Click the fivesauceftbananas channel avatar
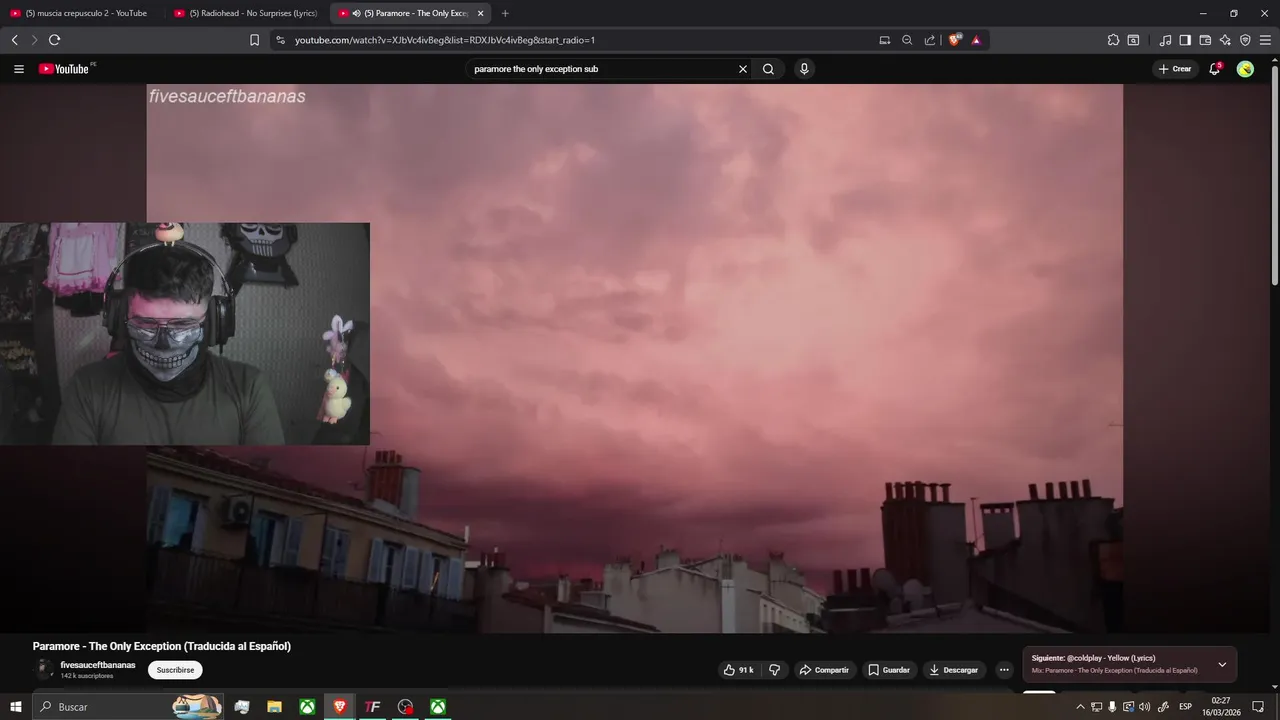Screen dimensions: 1280x720 click(43, 670)
